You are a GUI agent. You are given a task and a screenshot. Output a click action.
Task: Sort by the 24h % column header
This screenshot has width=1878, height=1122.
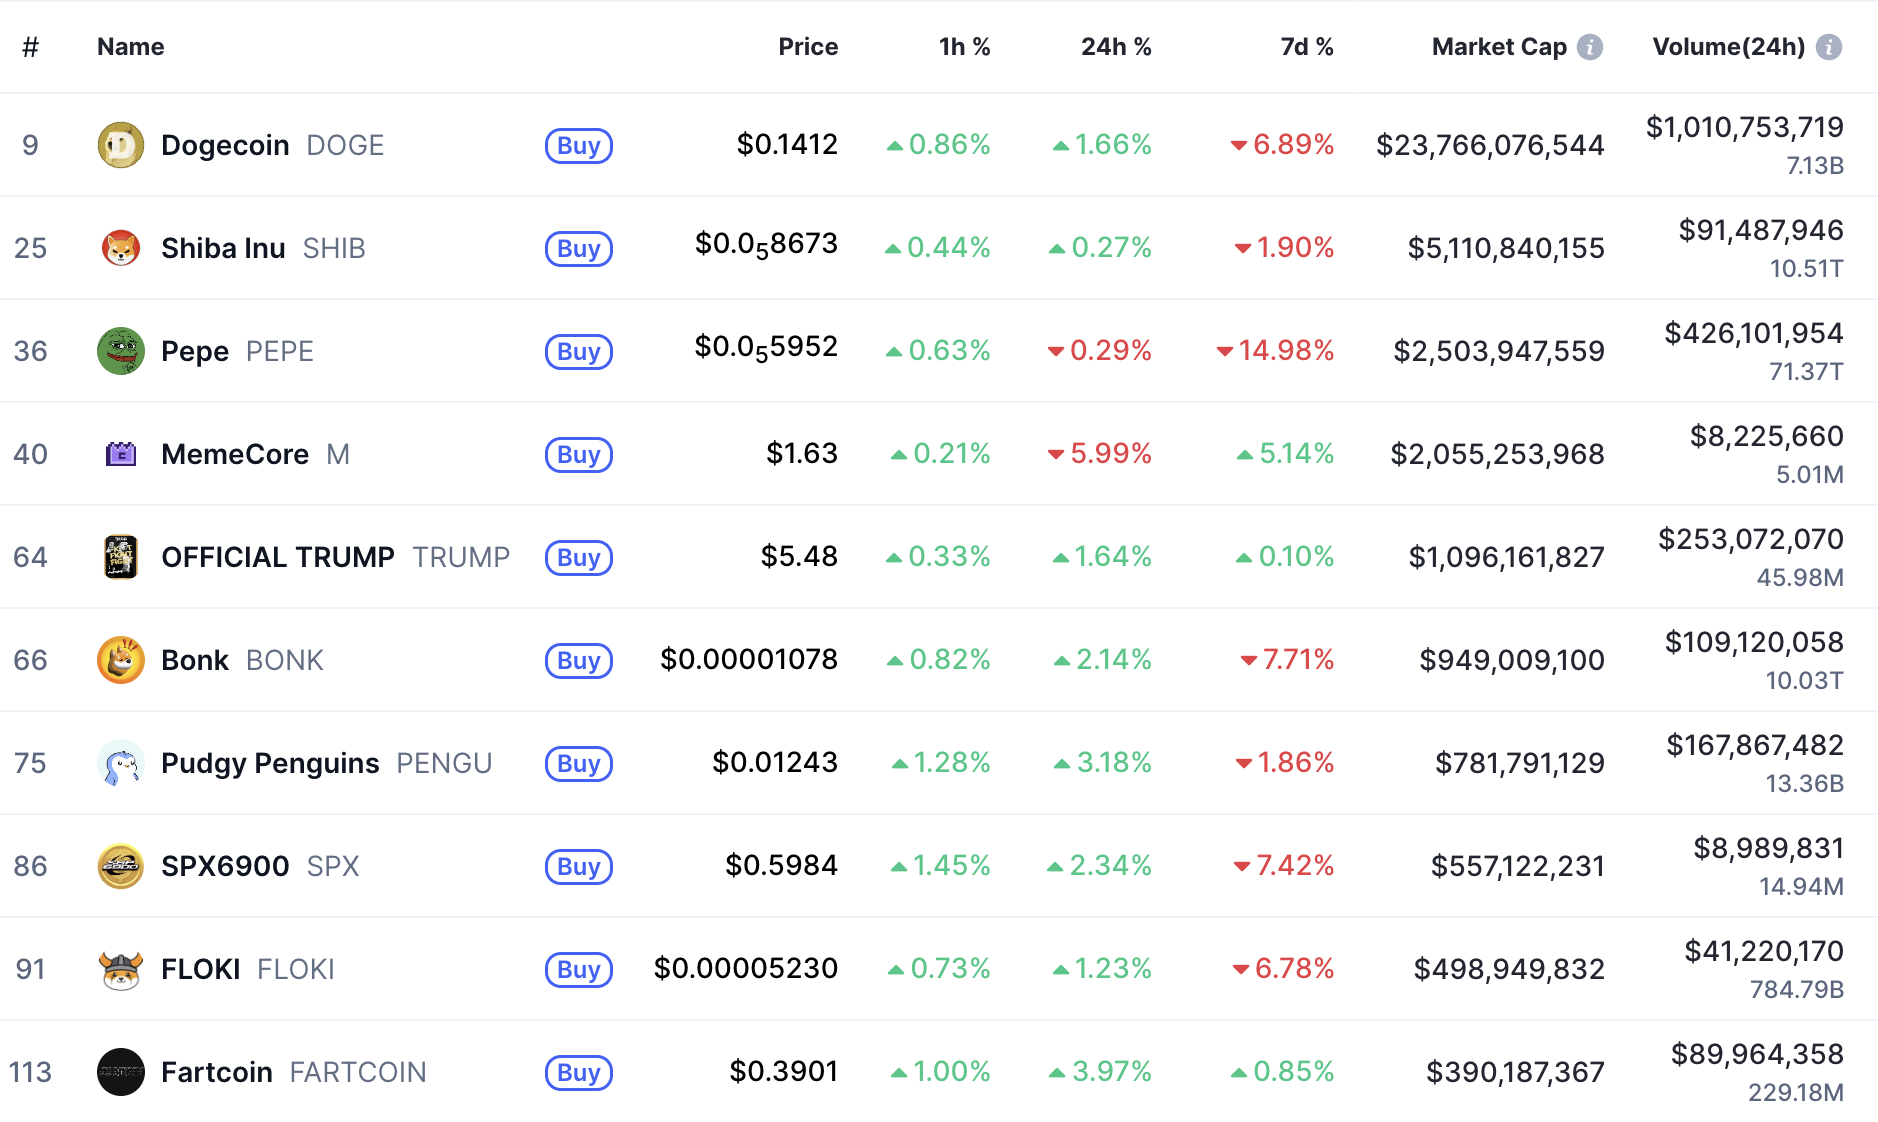1116,47
